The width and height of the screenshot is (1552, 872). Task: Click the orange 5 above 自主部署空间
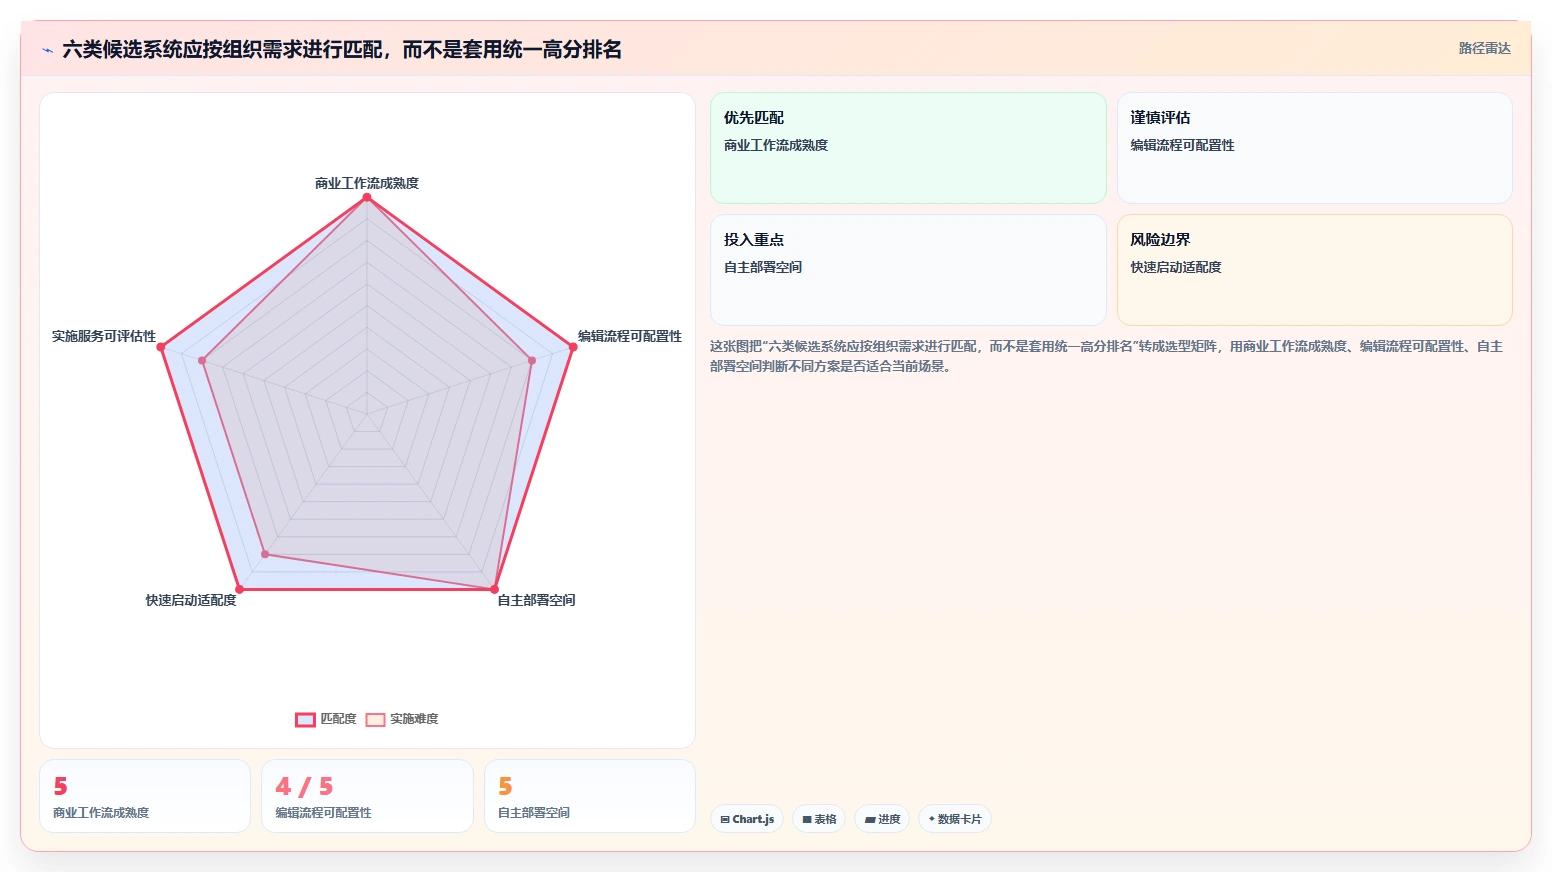(505, 787)
